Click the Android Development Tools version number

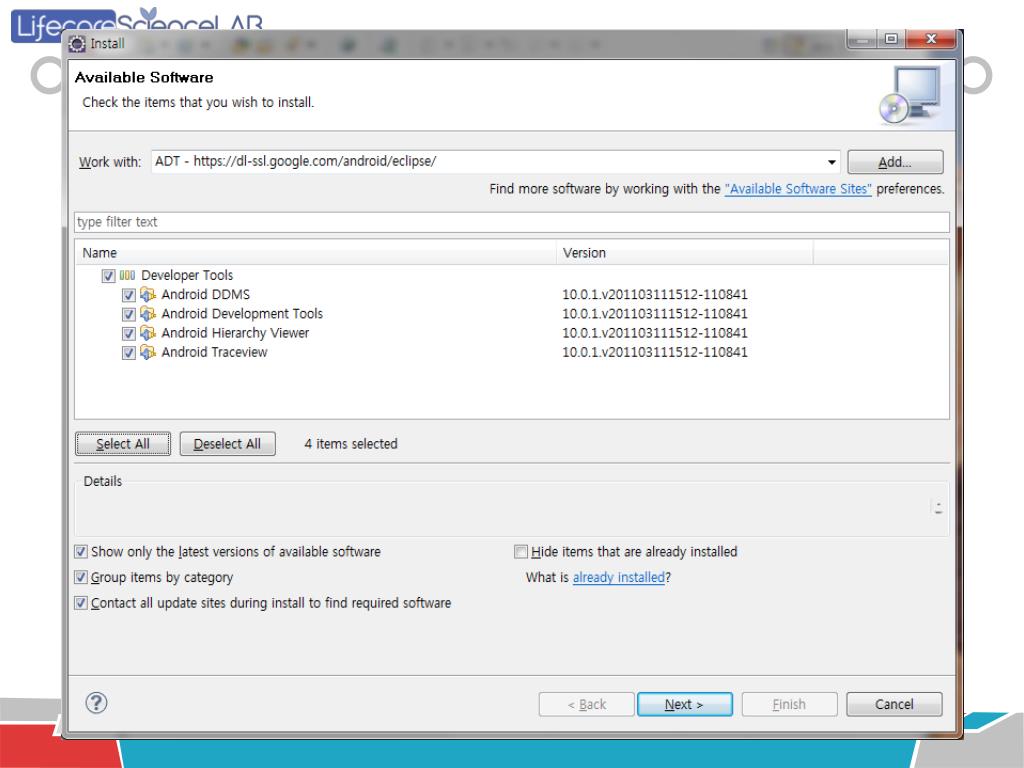pyautogui.click(x=655, y=313)
